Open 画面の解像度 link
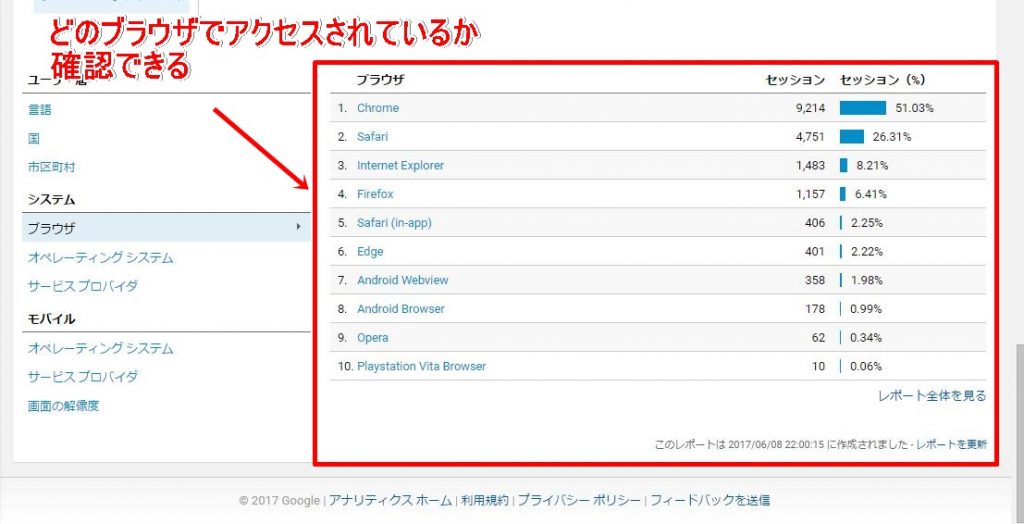 point(63,406)
